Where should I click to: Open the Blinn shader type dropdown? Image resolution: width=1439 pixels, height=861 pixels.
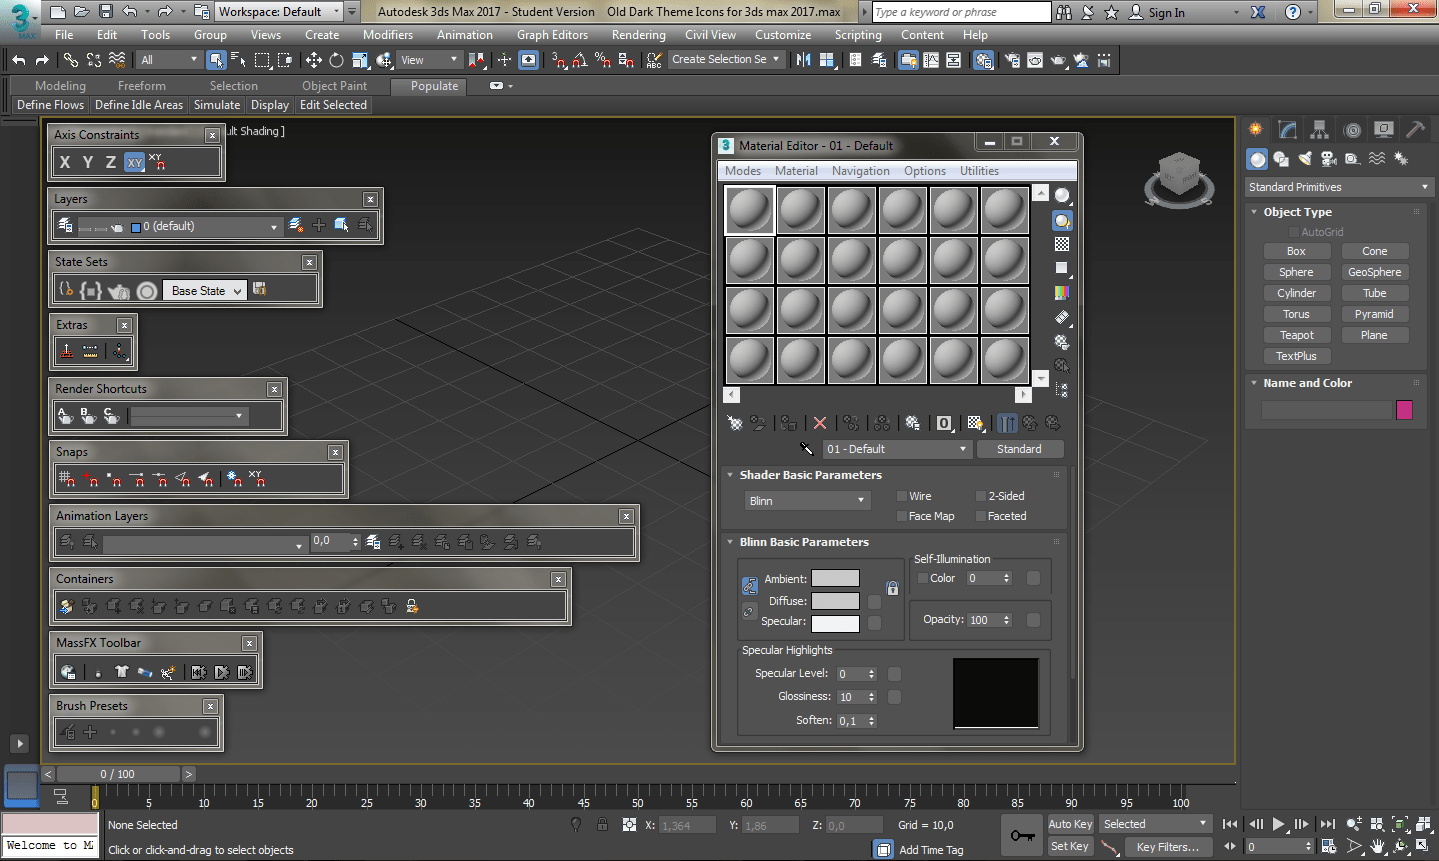(806, 500)
